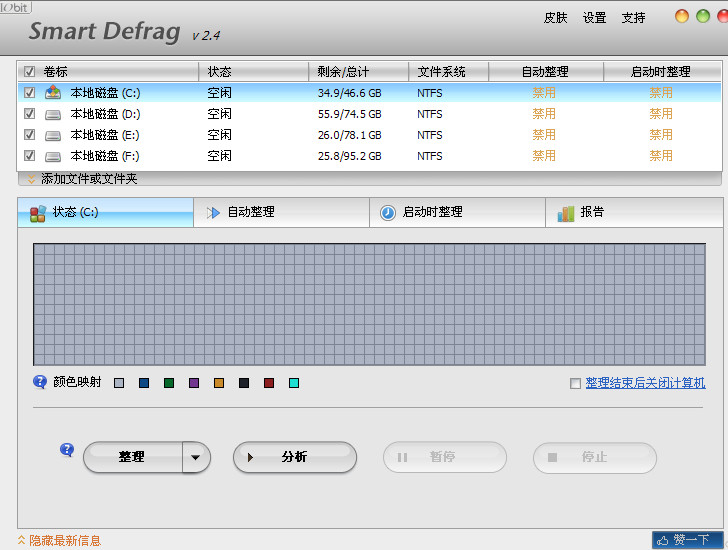Open the 报告 tab
This screenshot has height=550, width=728.
(634, 213)
